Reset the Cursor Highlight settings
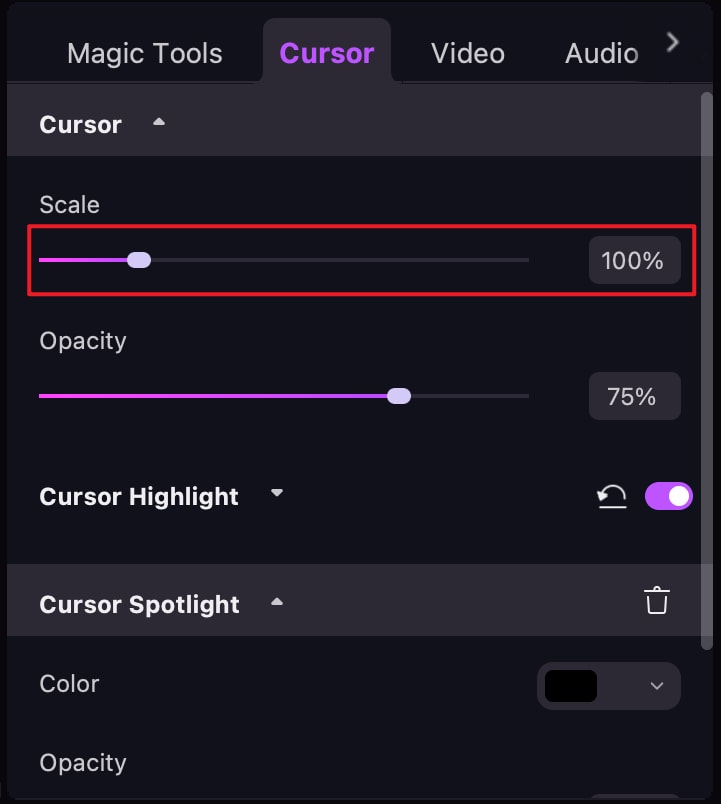Image resolution: width=721 pixels, height=804 pixels. 612,496
